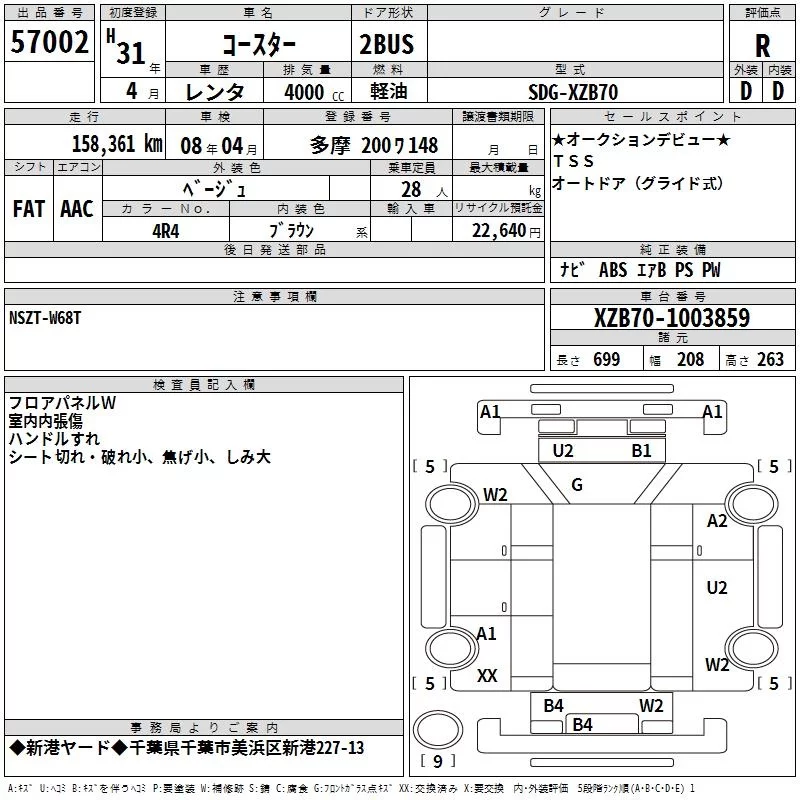Click the seating capacity 28
The height and width of the screenshot is (800, 800).
point(411,190)
